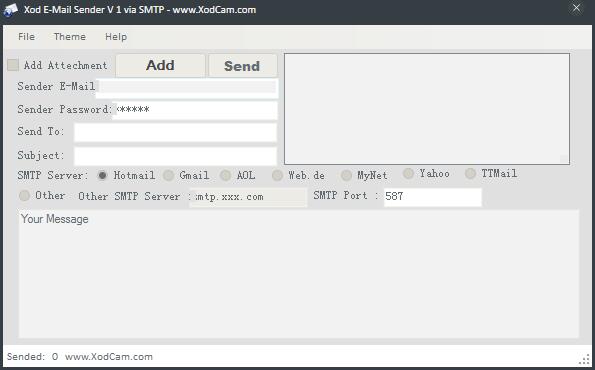Select the Hotmail SMTP server option
595x370 pixels.
click(x=102, y=175)
